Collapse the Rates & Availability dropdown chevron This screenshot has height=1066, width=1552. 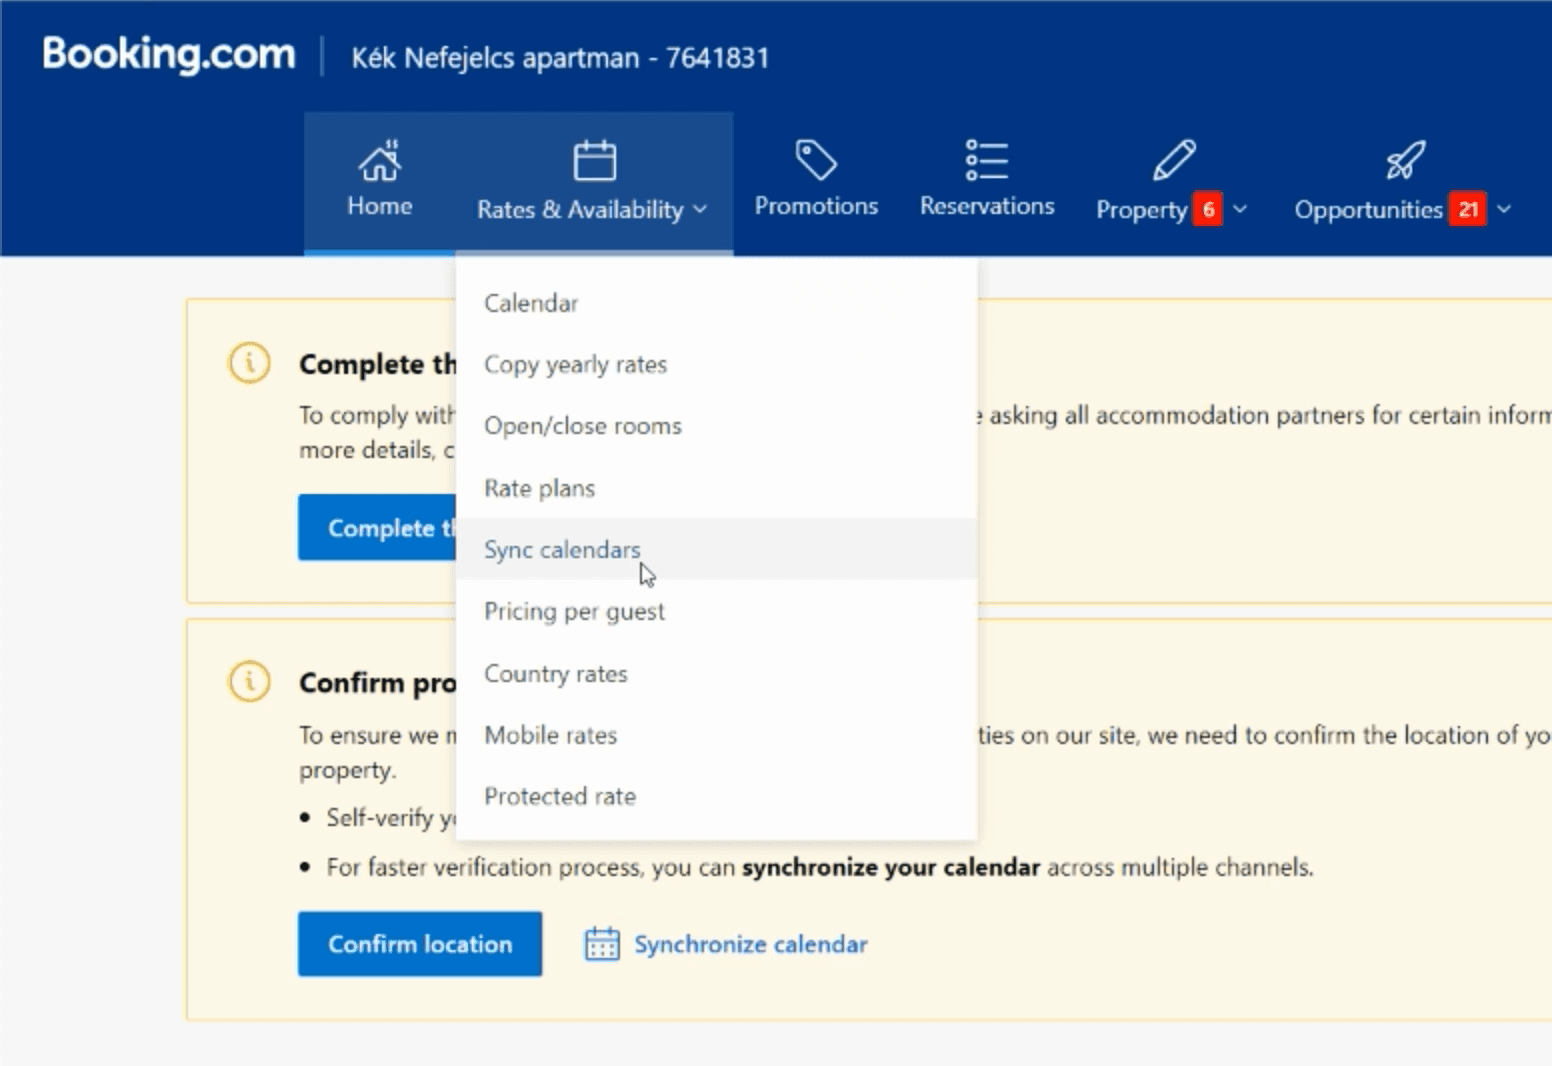coord(700,209)
